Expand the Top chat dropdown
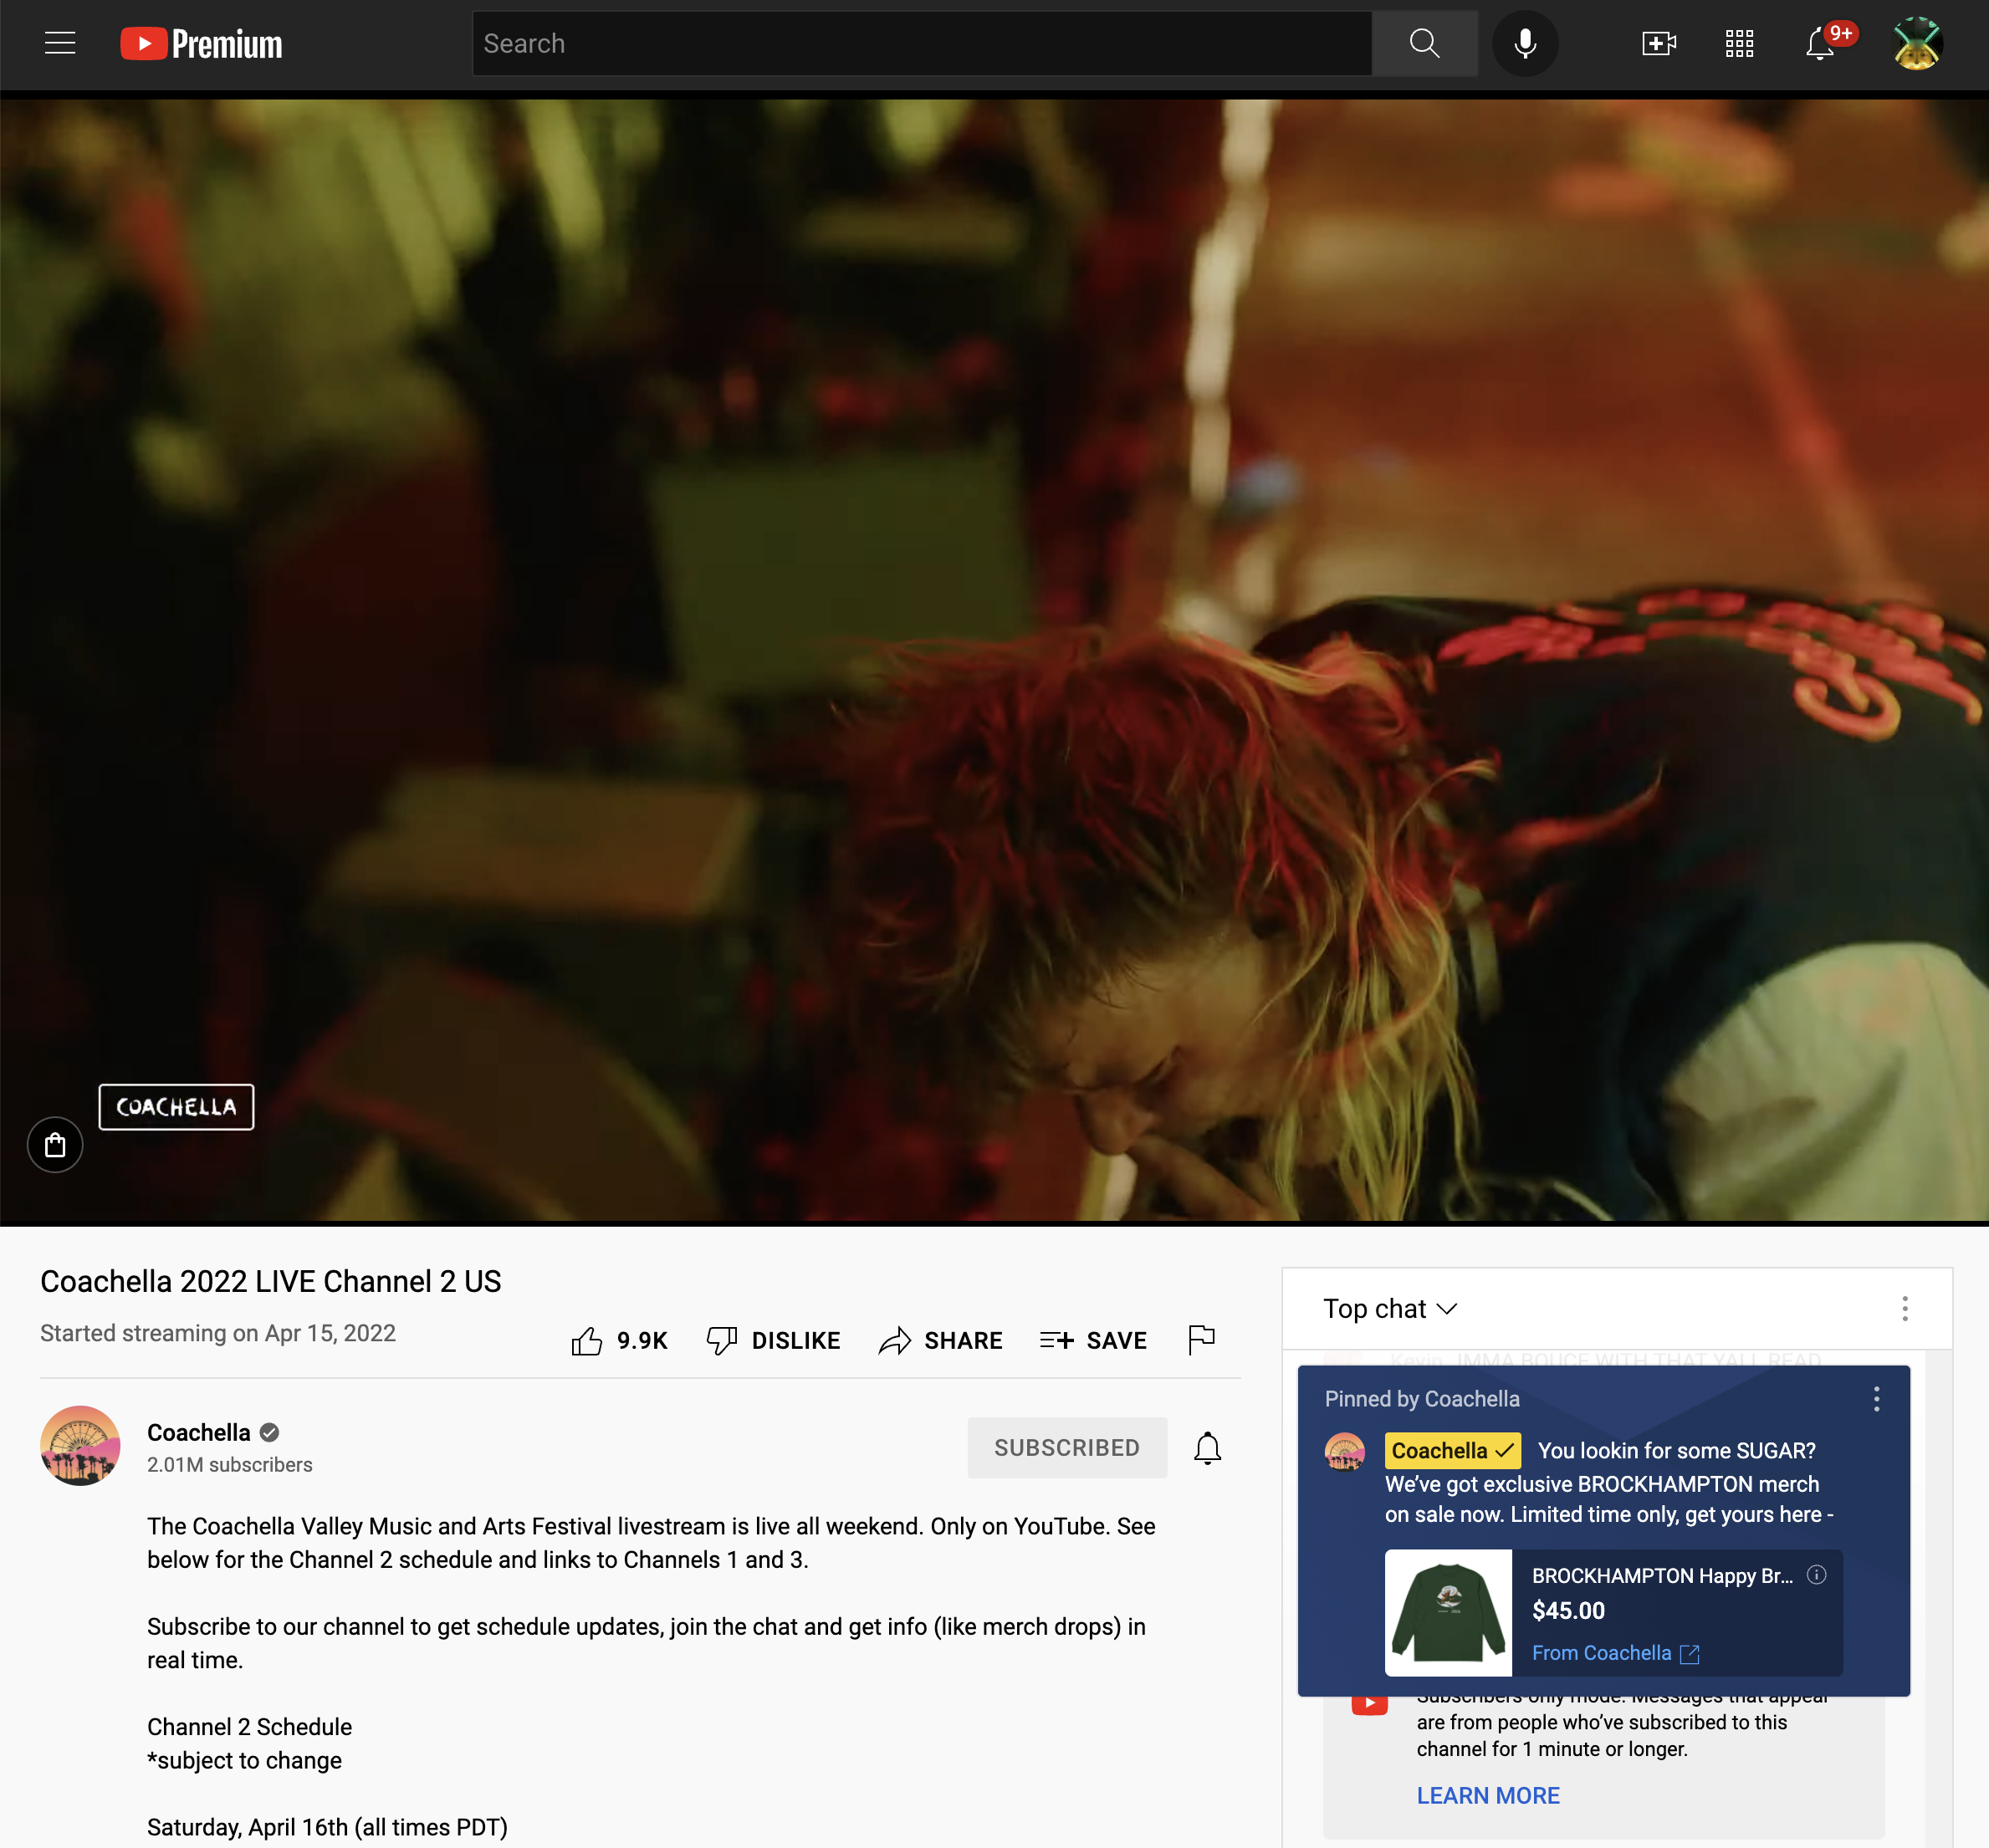1989x1848 pixels. (1389, 1308)
